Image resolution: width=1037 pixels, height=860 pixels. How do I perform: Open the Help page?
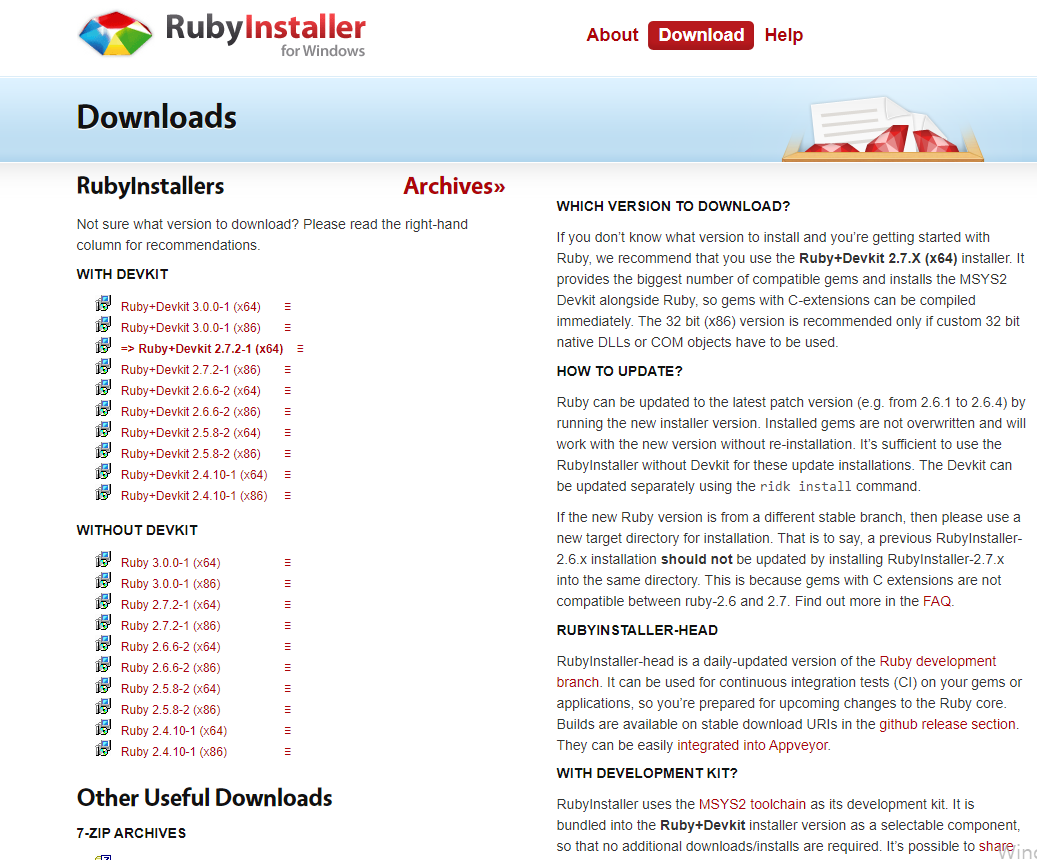(x=784, y=35)
